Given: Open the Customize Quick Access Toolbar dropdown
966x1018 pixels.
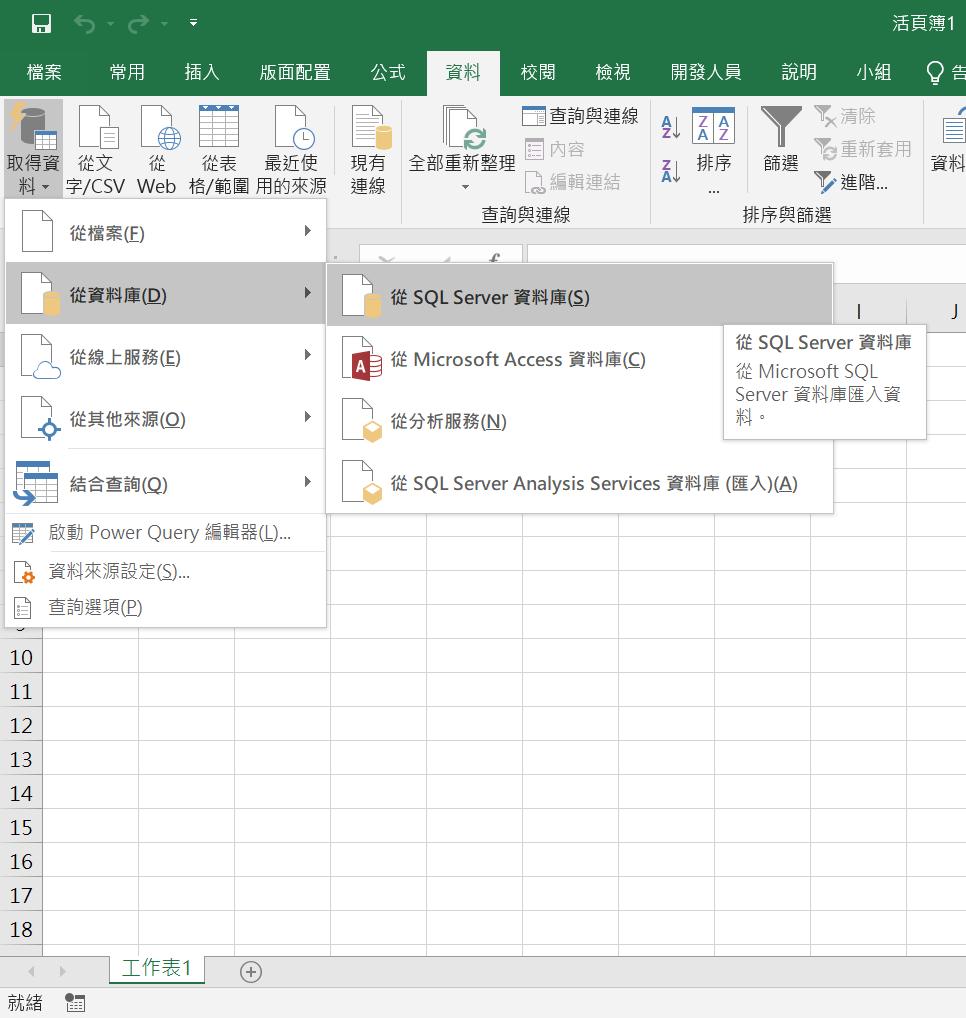Looking at the screenshot, I should tap(193, 23).
